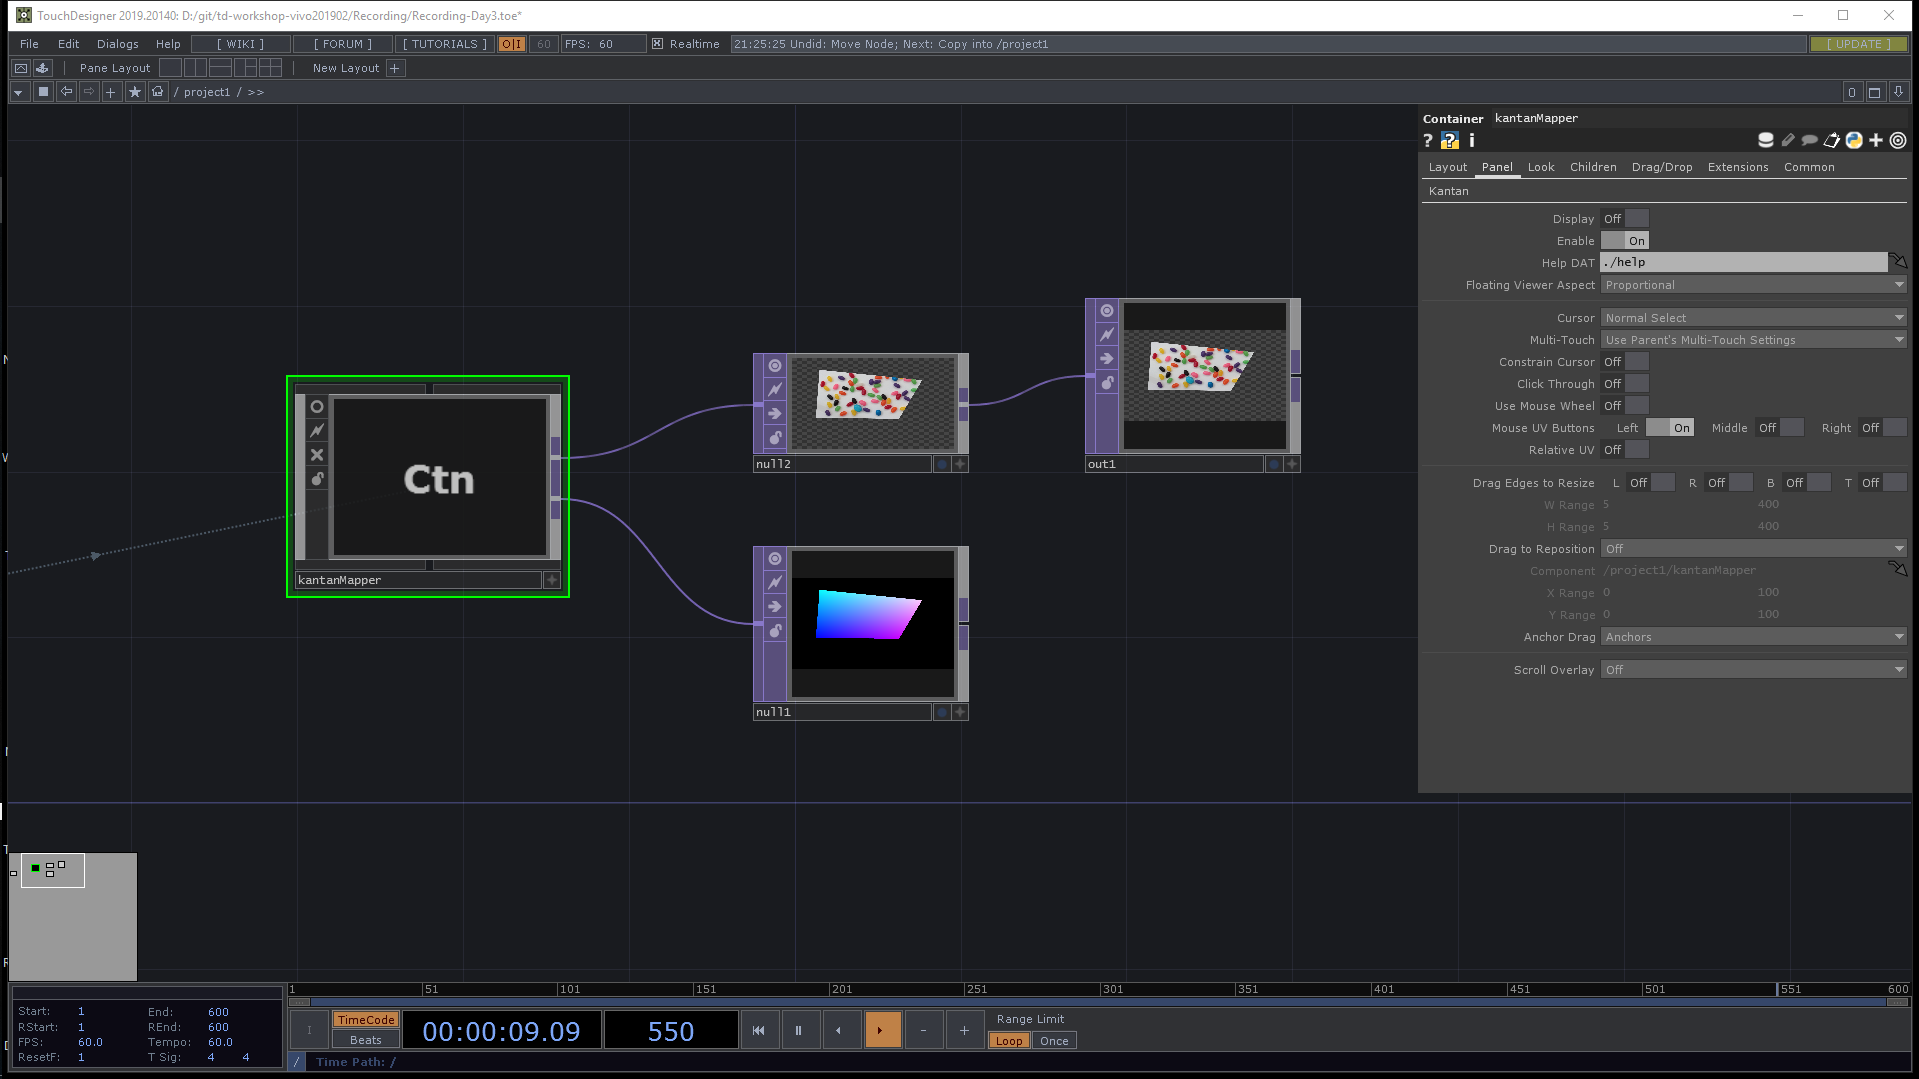Open the Python help icon in parameters

coord(1449,141)
